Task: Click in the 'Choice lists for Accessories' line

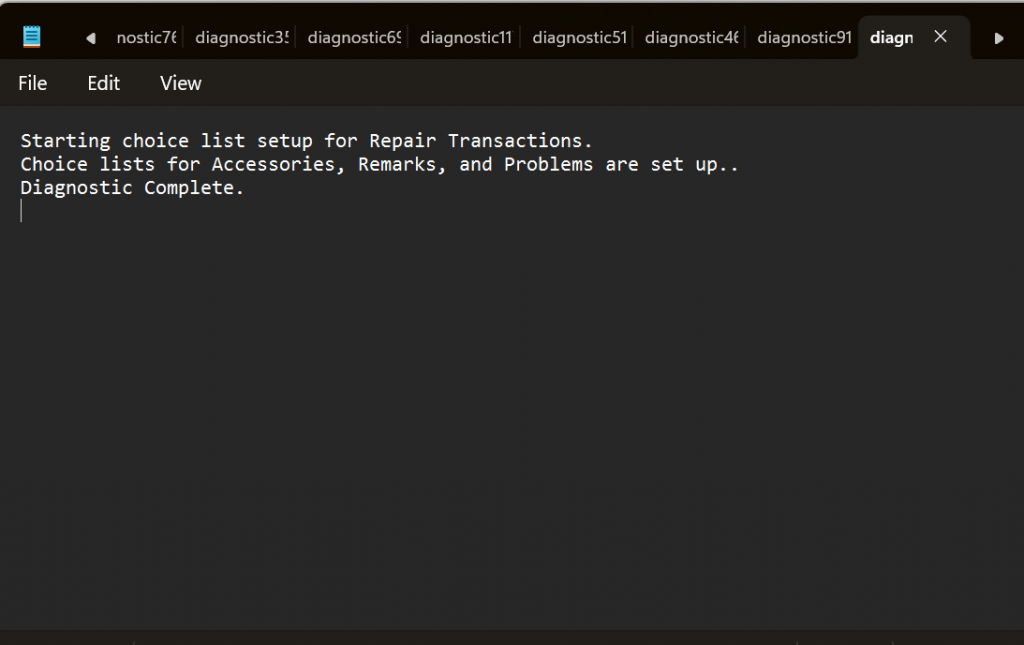Action: pos(379,164)
